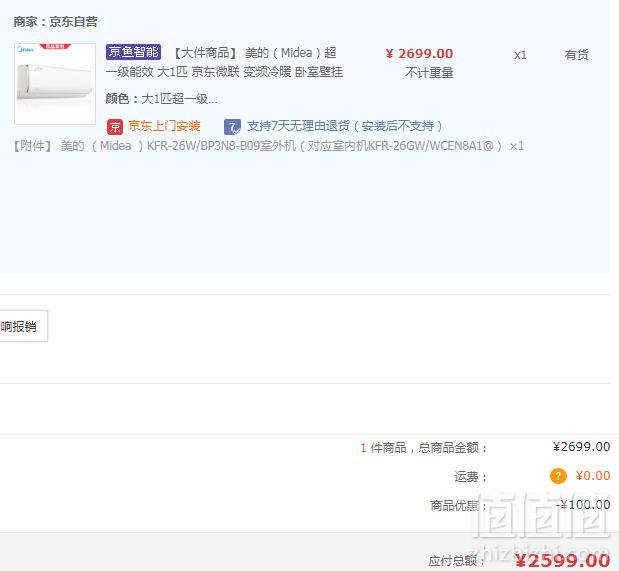The height and width of the screenshot is (571, 619).
Task: Click the 京鱼智能 purple badge
Action: [x=133, y=52]
